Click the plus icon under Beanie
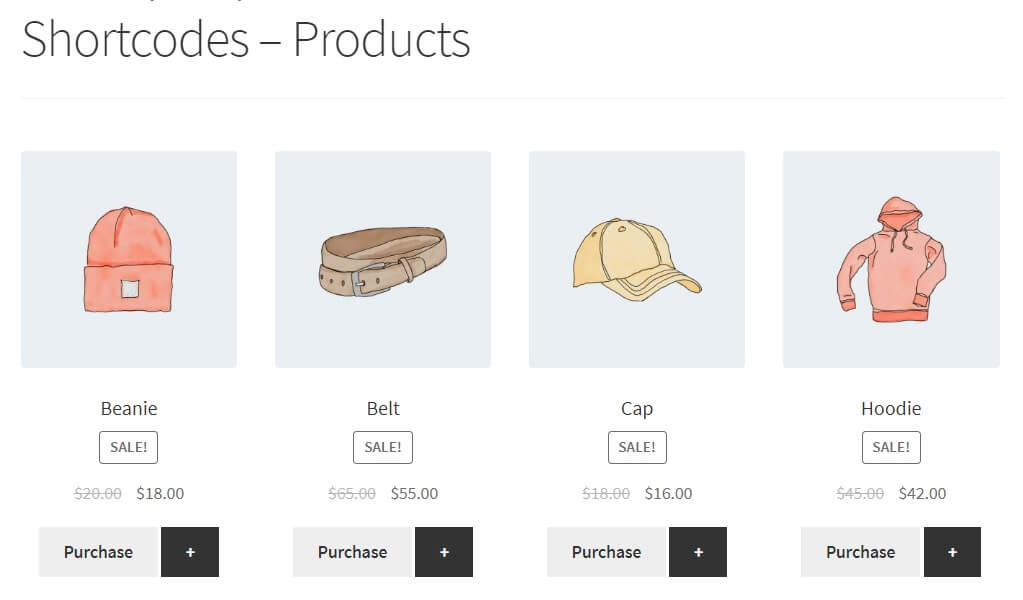 190,552
